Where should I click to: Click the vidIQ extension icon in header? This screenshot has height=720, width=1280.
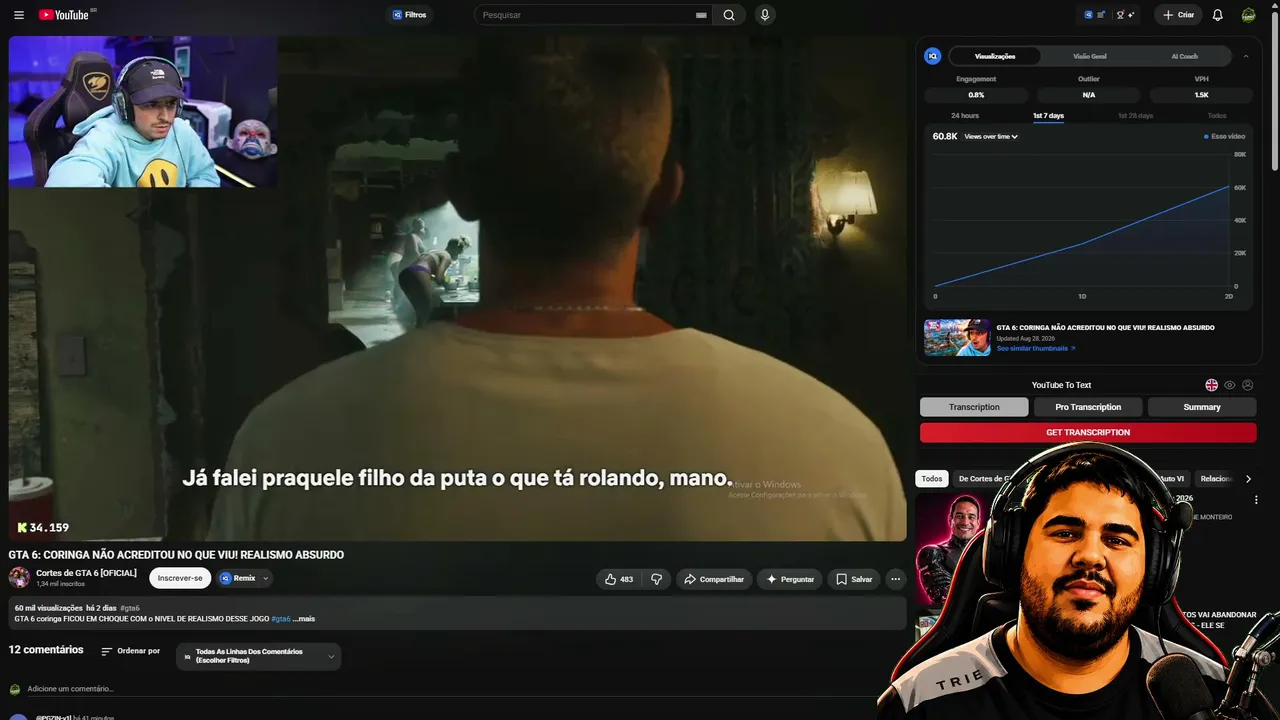click(1088, 15)
